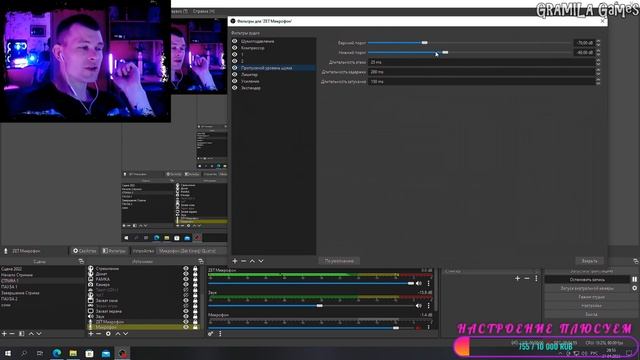Click the По умолчанию defaults button
Image resolution: width=640 pixels, height=360 pixels.
tap(339, 261)
